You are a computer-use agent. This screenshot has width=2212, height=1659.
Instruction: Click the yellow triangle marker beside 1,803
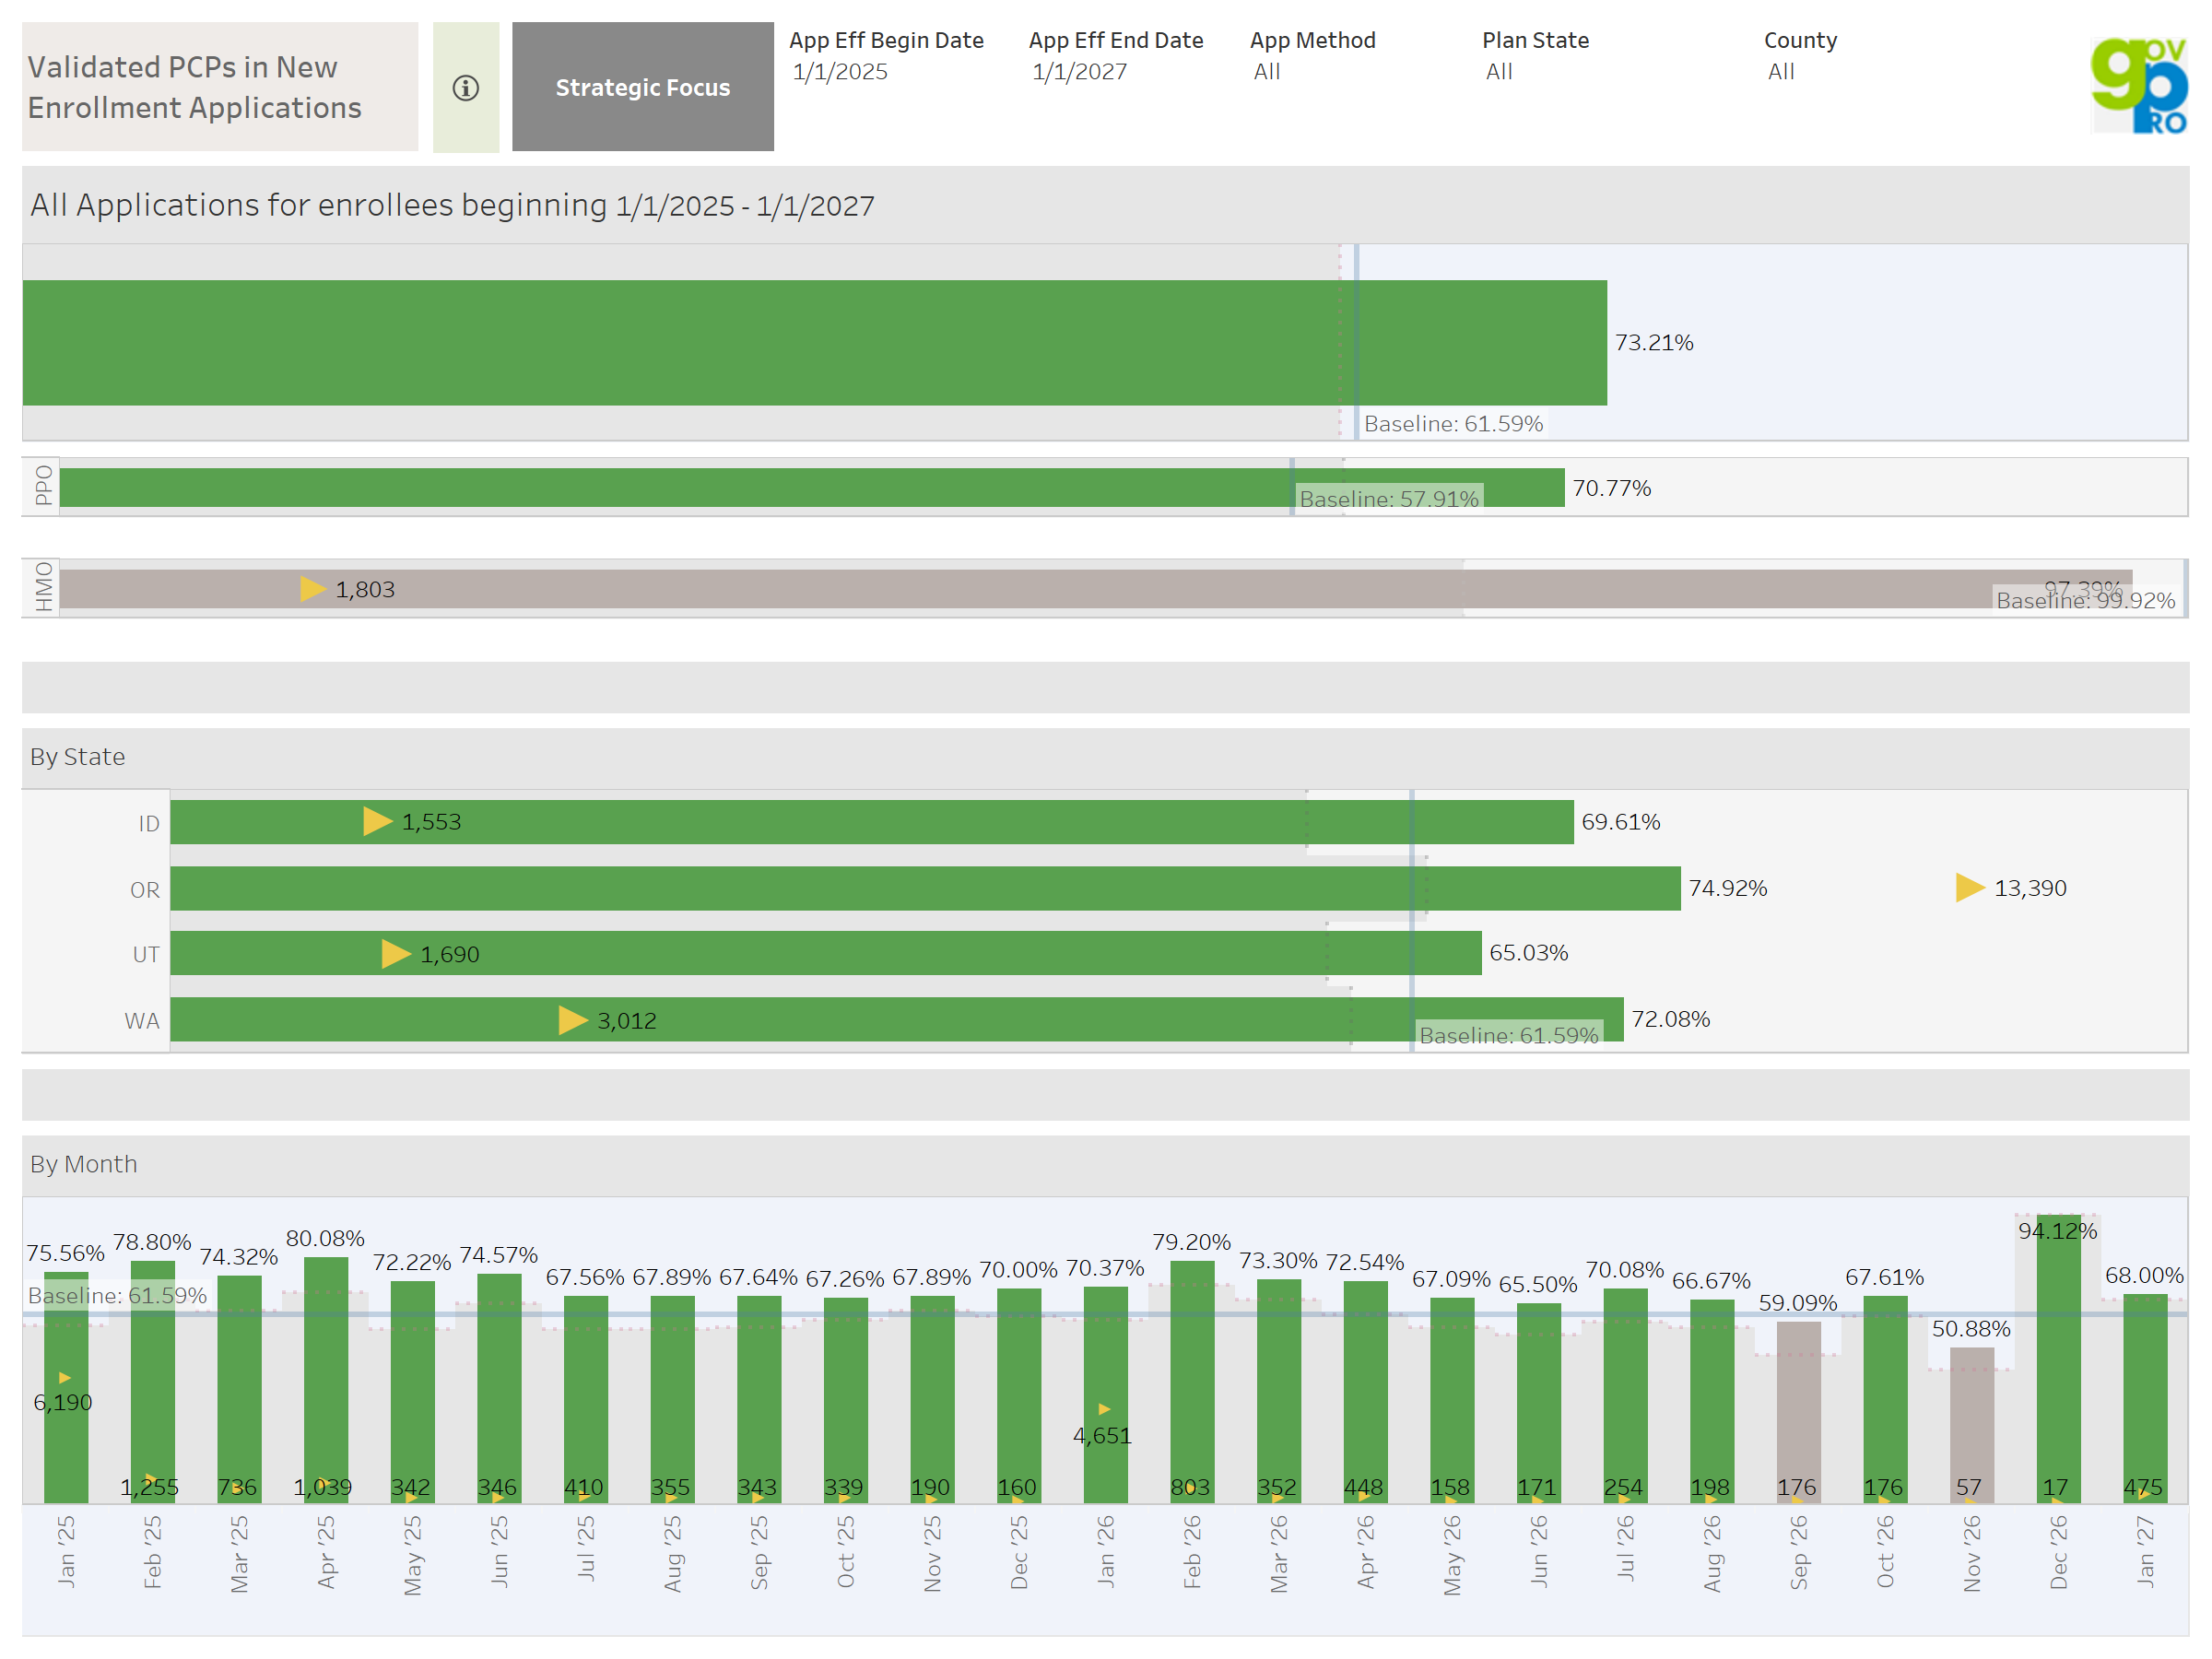click(313, 589)
